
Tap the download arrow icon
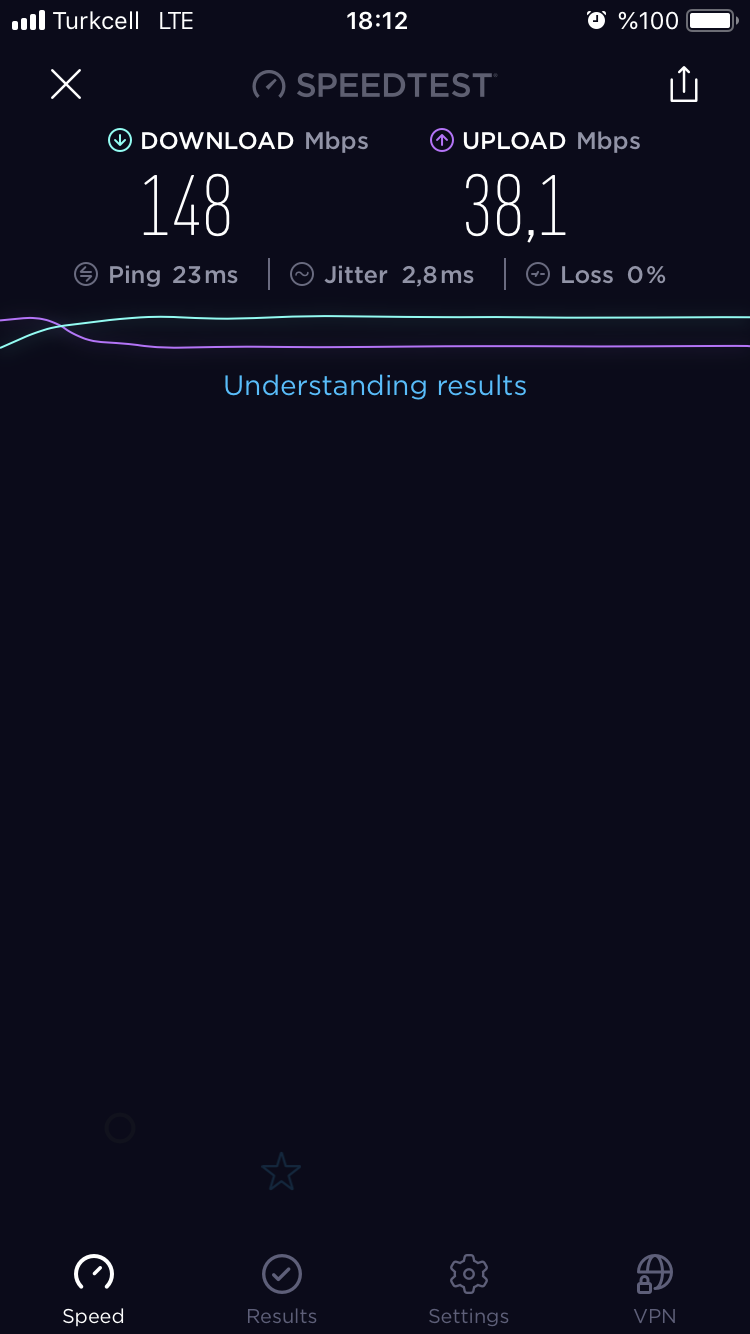tap(120, 141)
